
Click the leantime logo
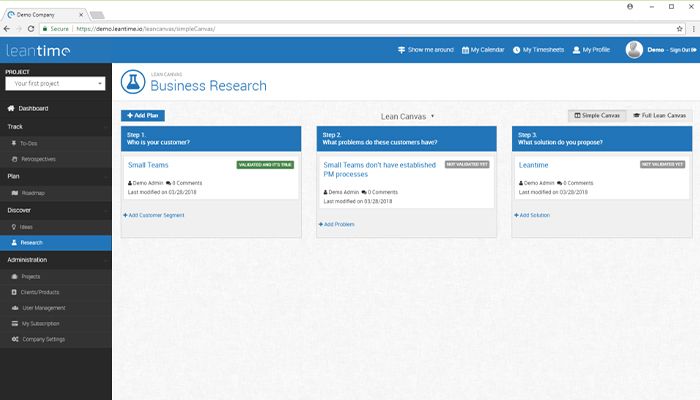pos(38,50)
